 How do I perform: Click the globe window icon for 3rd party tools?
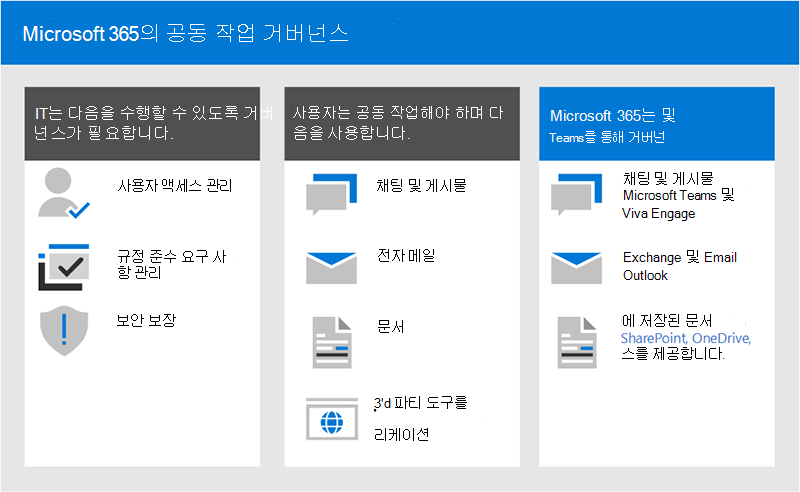tap(332, 419)
